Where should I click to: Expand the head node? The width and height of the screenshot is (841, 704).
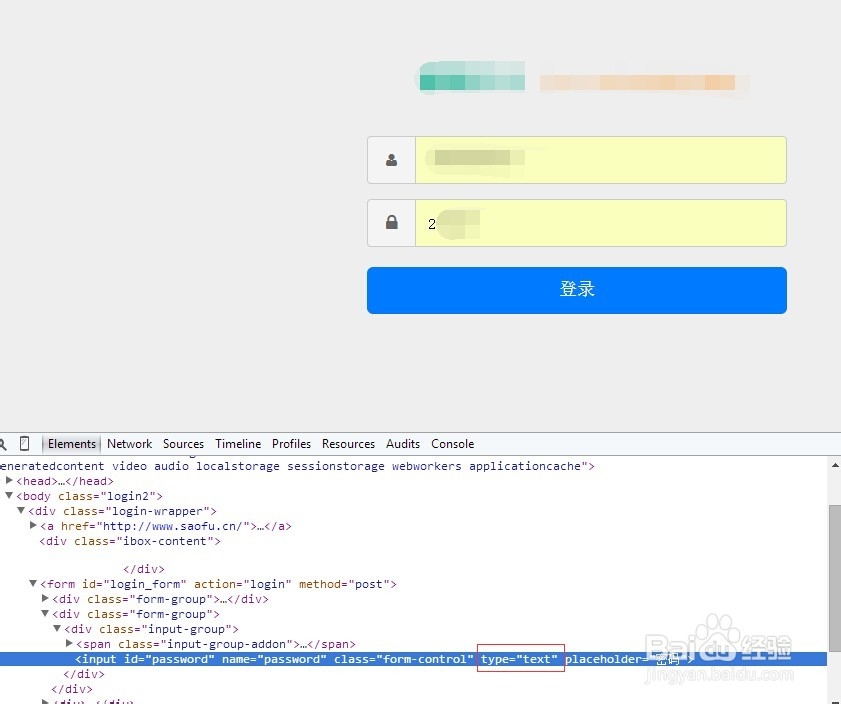[9, 480]
